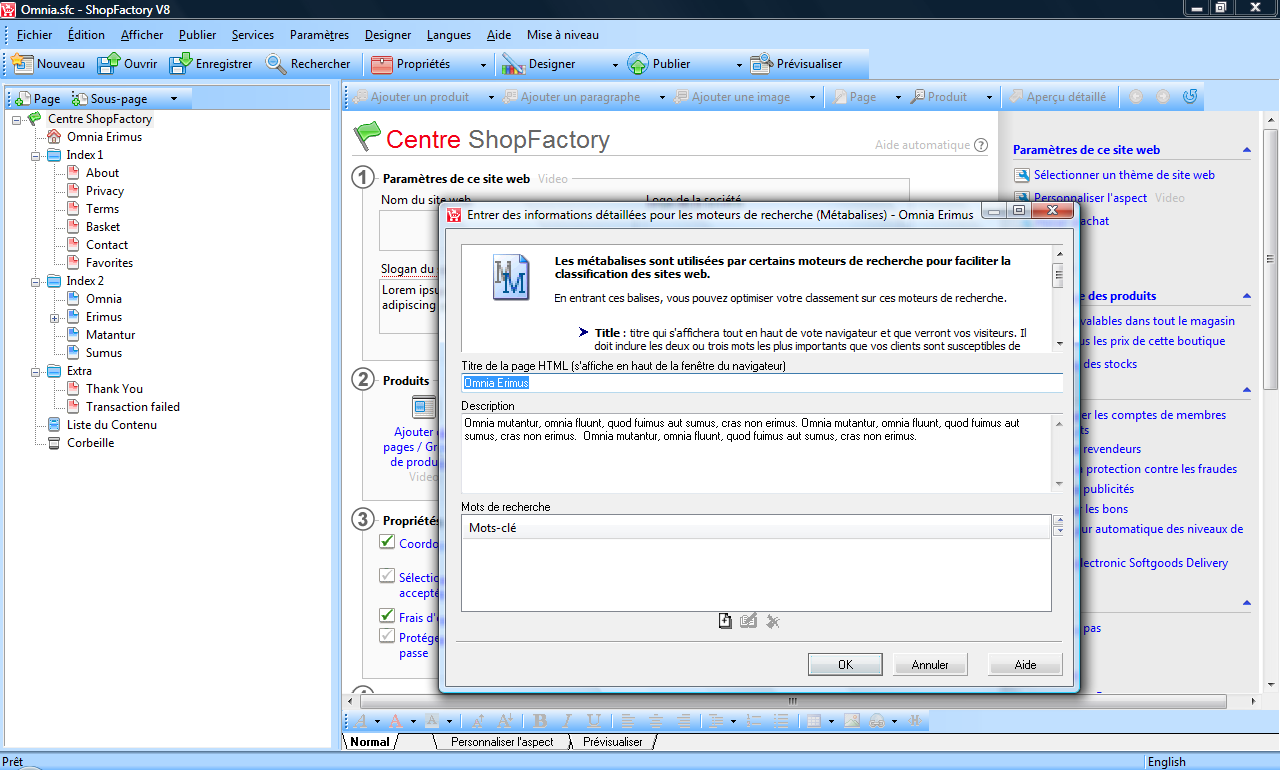1280x770 pixels.
Task: Open the Propriétés dropdown arrow
Action: point(483,65)
